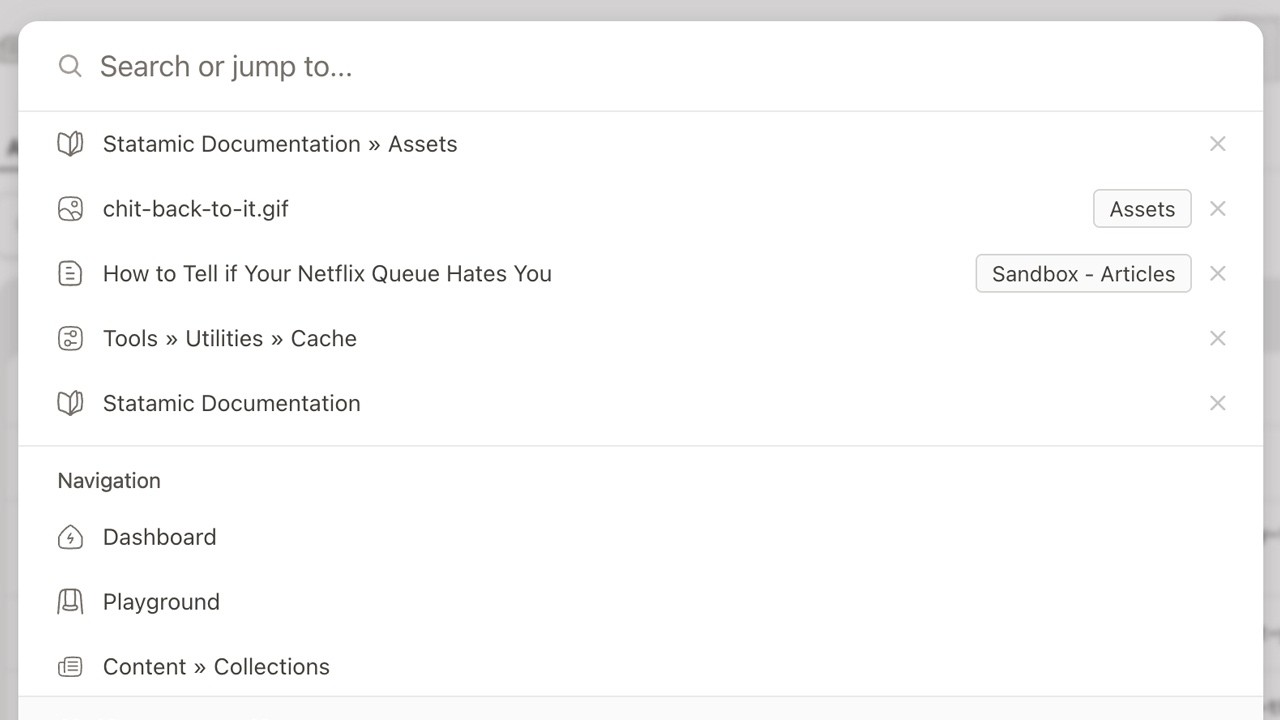Dismiss the Tools » Utilities » Cache recent item
This screenshot has height=720, width=1280.
click(1217, 339)
